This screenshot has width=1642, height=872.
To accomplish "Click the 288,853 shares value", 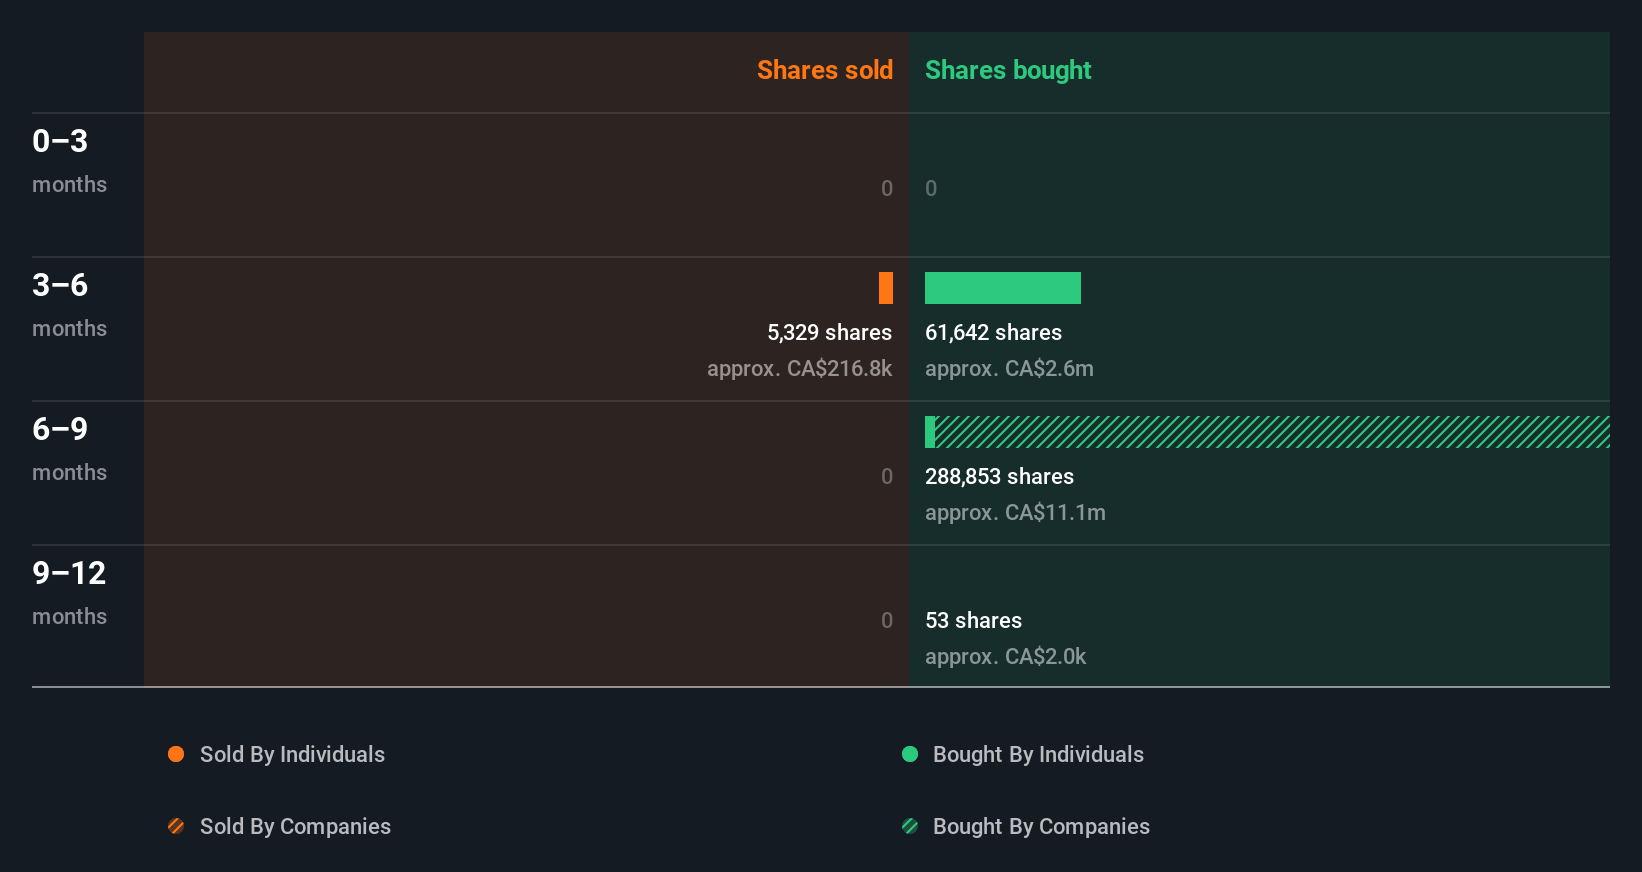I will pyautogui.click(x=999, y=476).
